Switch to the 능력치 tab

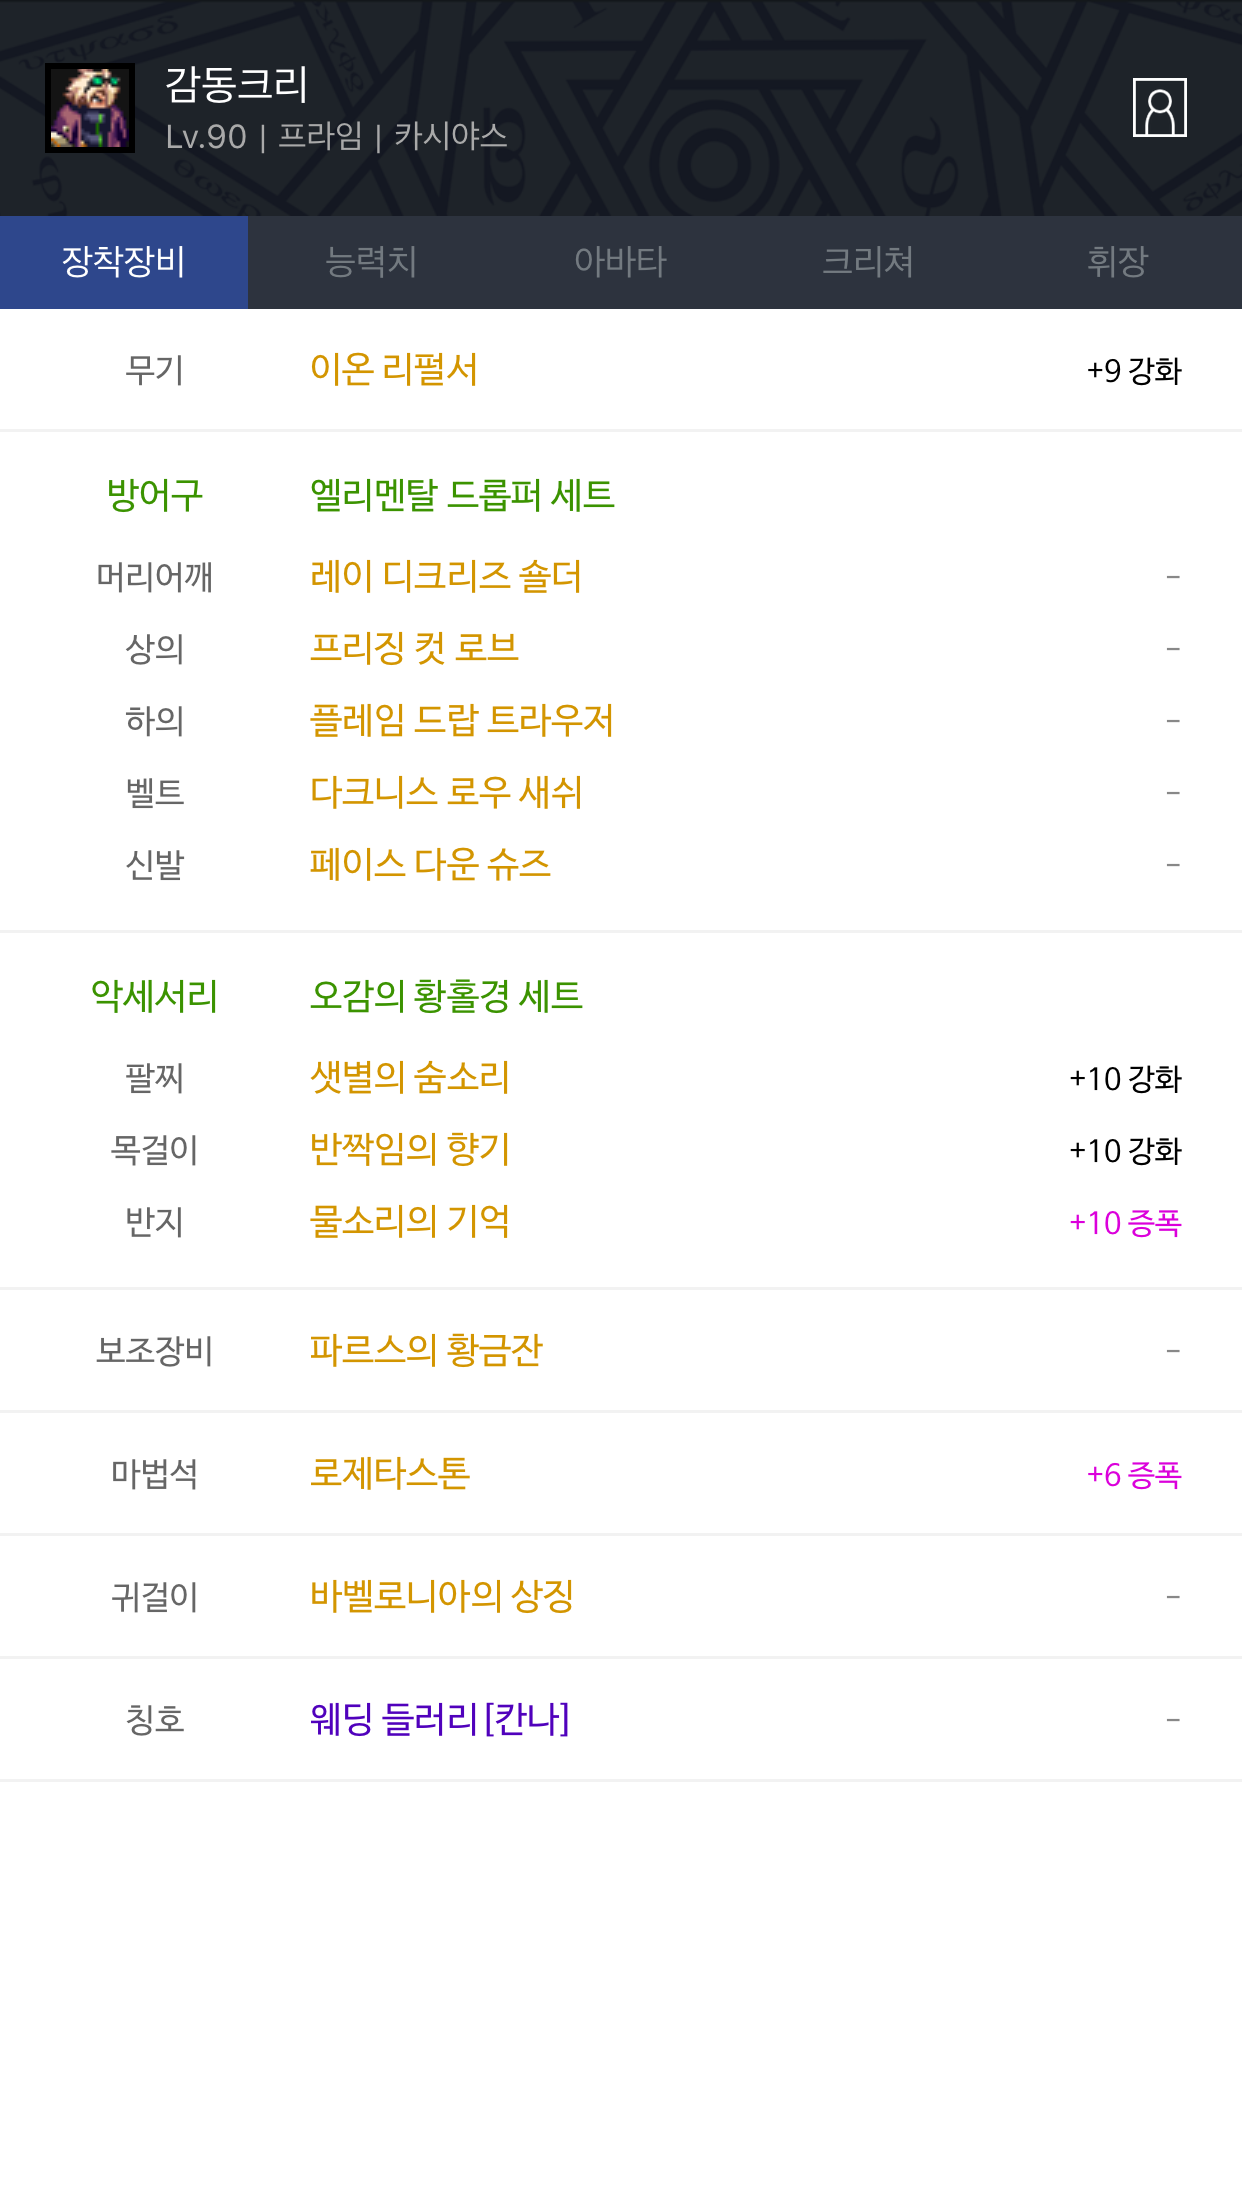[x=371, y=262]
